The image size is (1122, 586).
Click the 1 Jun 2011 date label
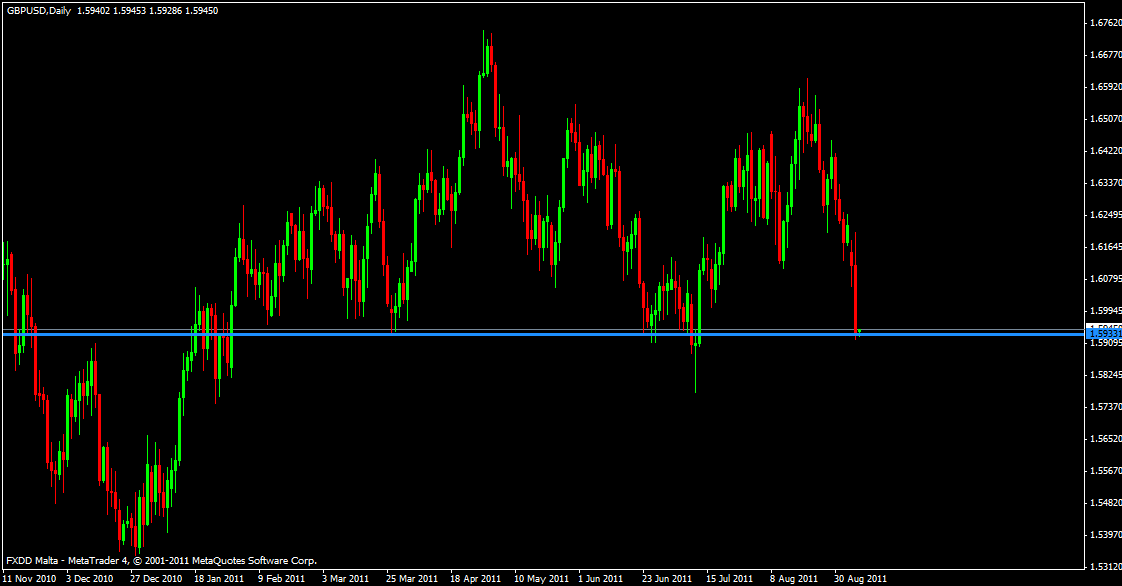click(600, 578)
